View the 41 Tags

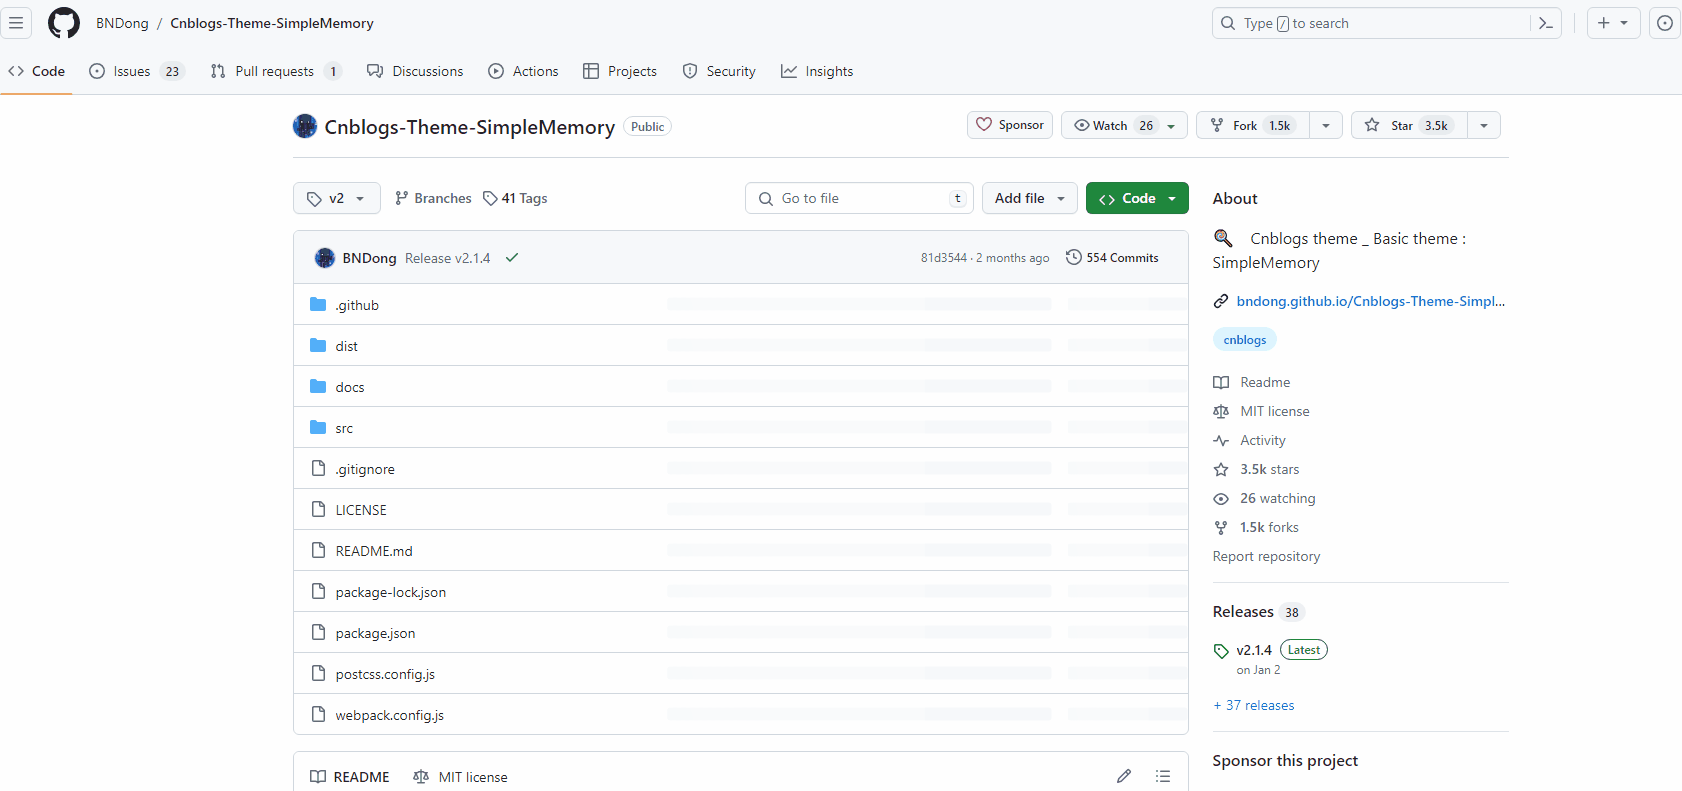(x=515, y=198)
